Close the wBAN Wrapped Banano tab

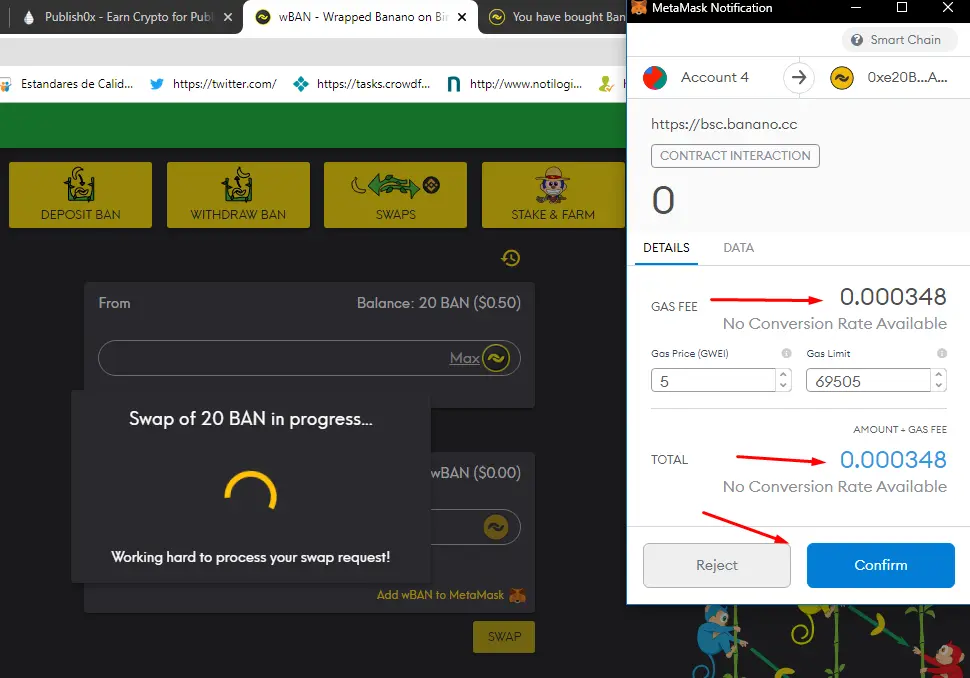[x=462, y=17]
